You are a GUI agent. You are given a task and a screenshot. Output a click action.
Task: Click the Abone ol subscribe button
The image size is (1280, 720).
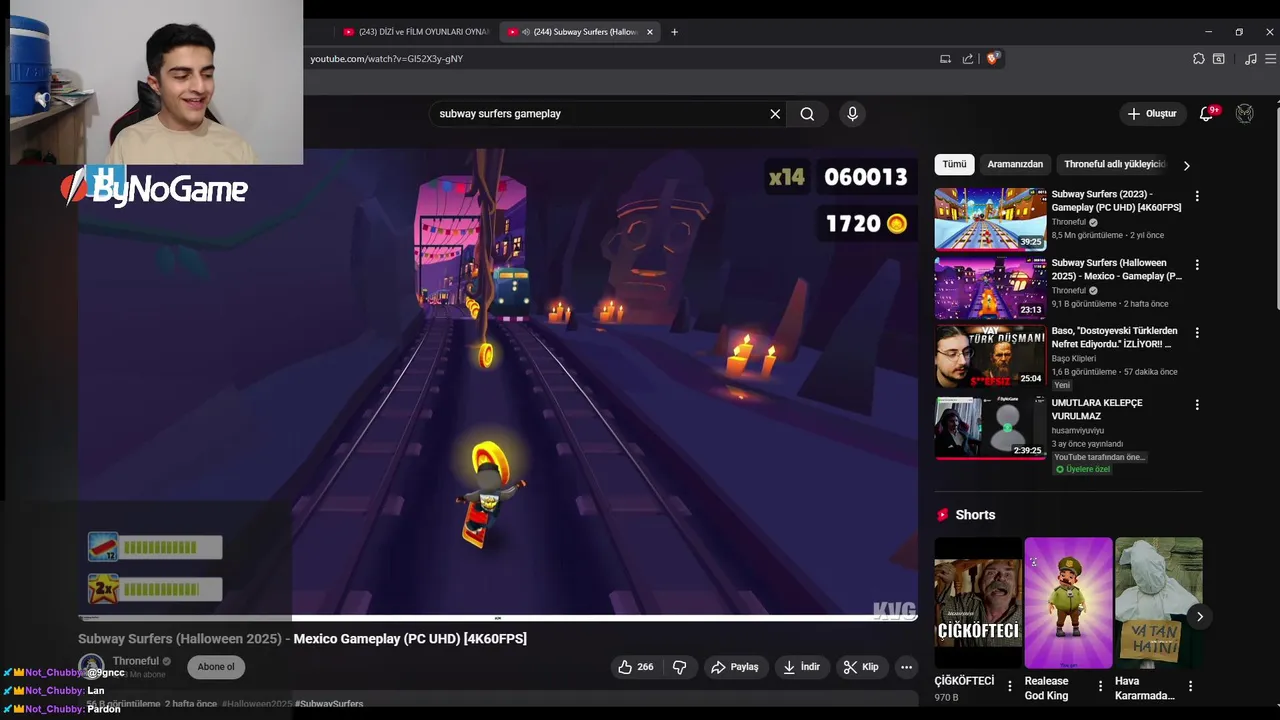(216, 667)
